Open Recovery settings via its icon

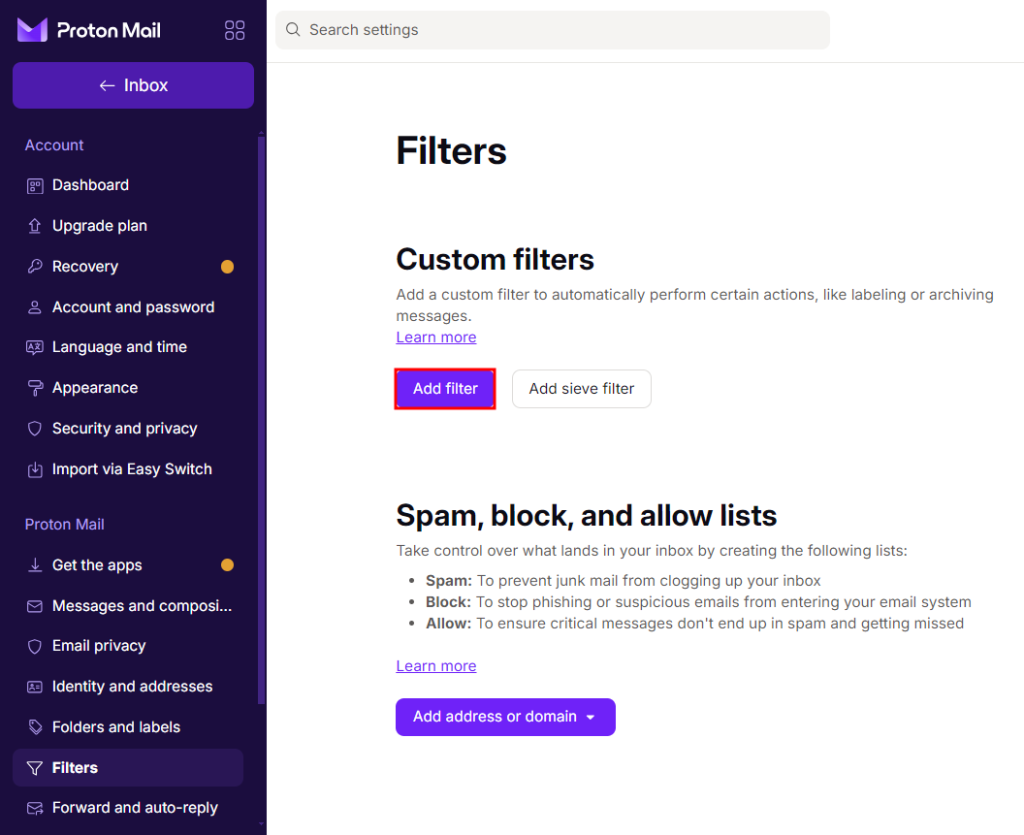click(33, 266)
